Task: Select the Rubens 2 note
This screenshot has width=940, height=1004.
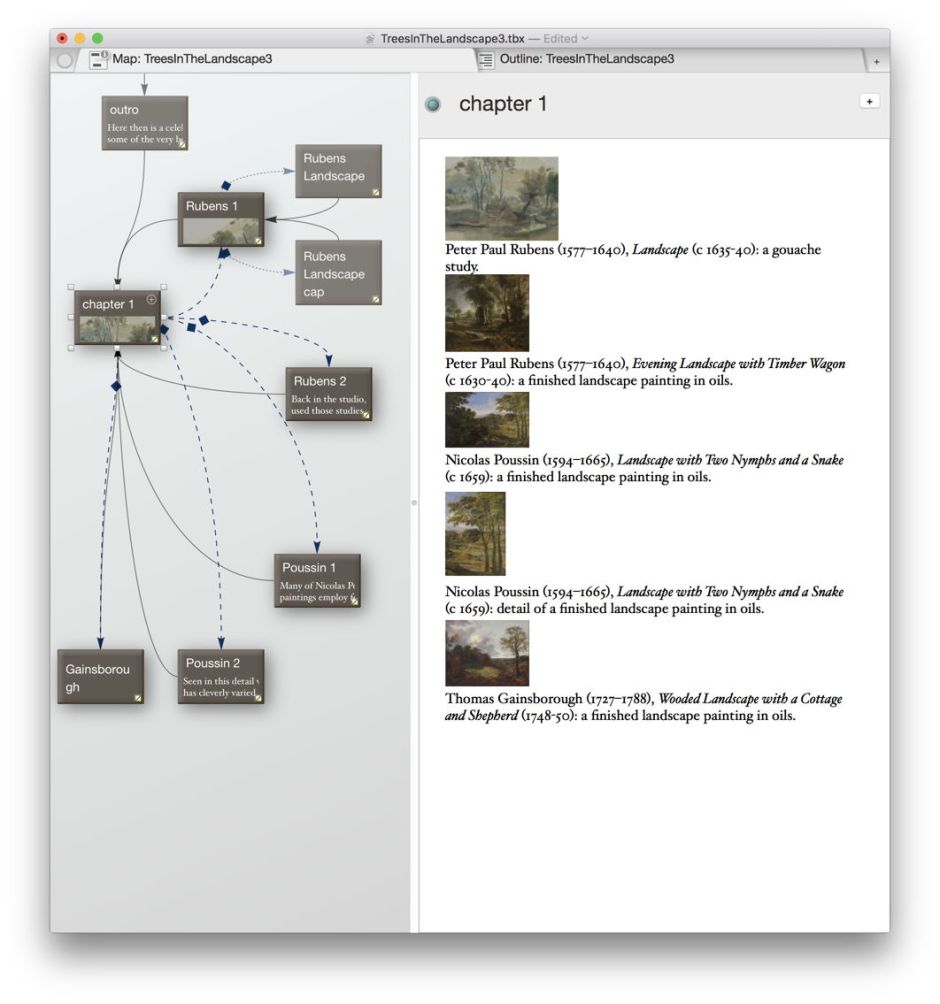Action: 328,394
